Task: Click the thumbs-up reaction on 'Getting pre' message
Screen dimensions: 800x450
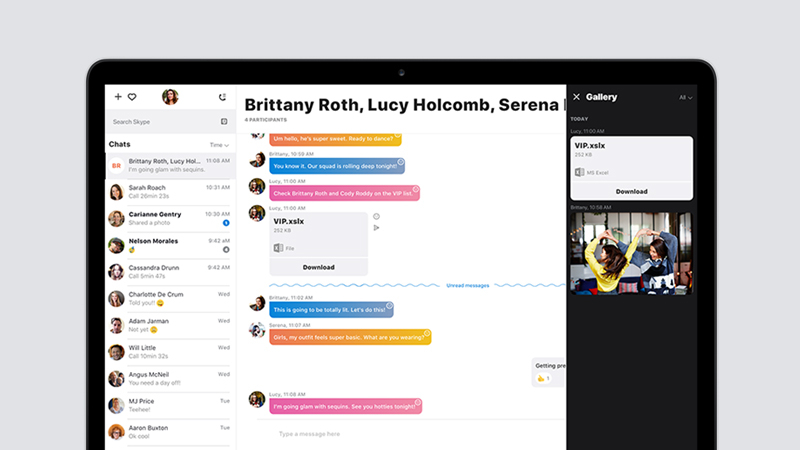Action: [x=543, y=378]
